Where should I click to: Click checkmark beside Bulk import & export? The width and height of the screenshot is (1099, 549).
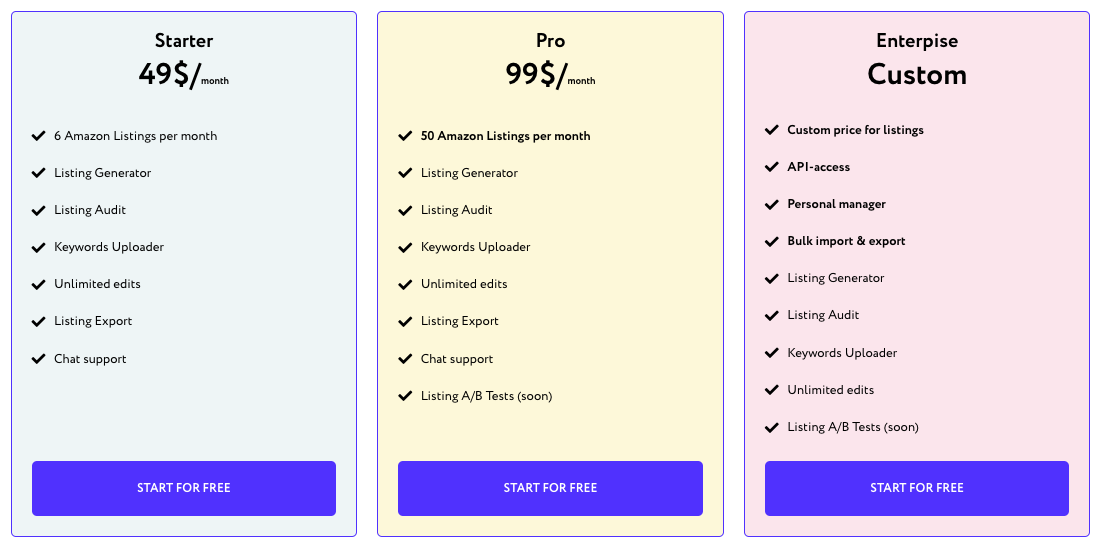[x=772, y=241]
